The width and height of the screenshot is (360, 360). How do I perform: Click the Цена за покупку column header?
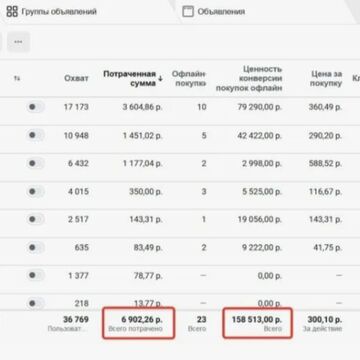(326, 79)
